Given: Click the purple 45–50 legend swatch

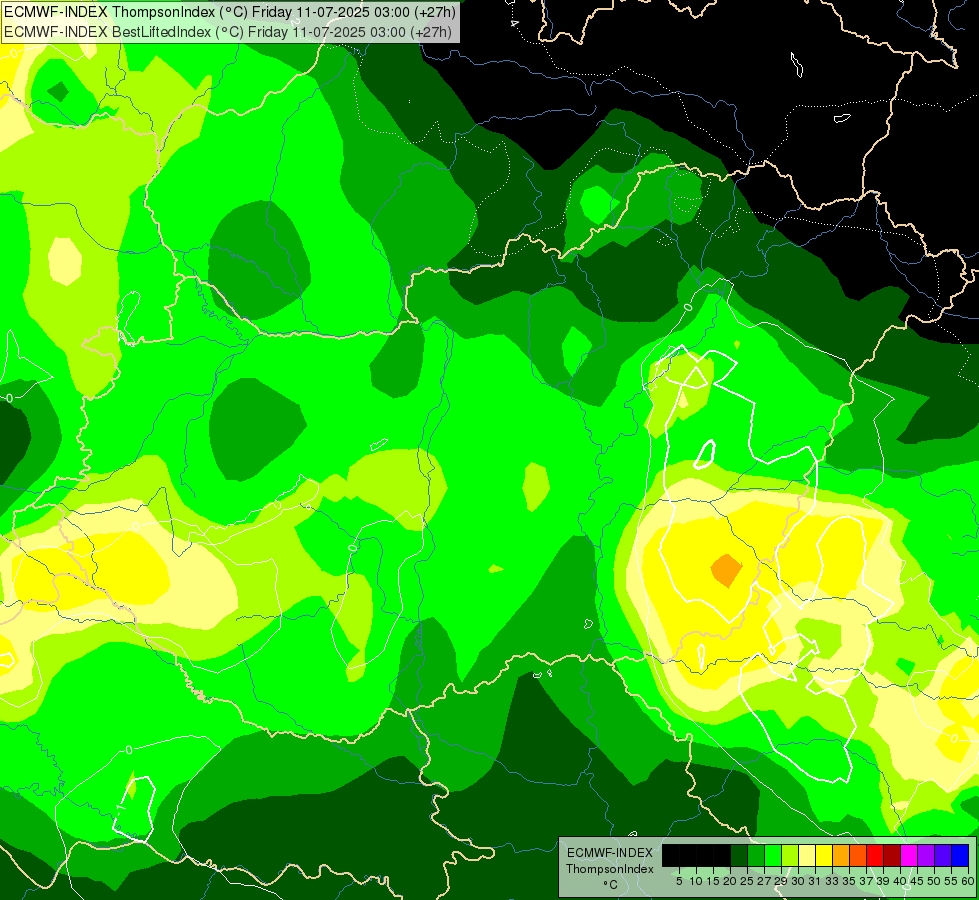Looking at the screenshot, I should click(x=926, y=855).
